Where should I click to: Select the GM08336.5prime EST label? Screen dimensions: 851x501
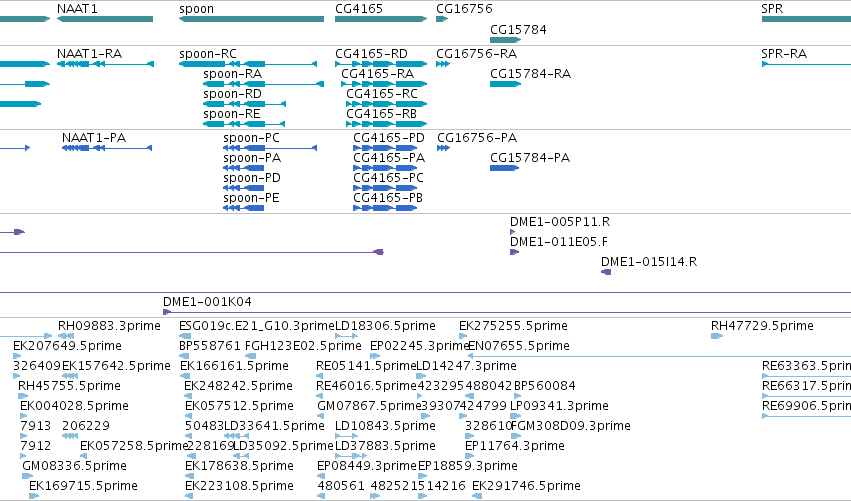pyautogui.click(x=74, y=466)
